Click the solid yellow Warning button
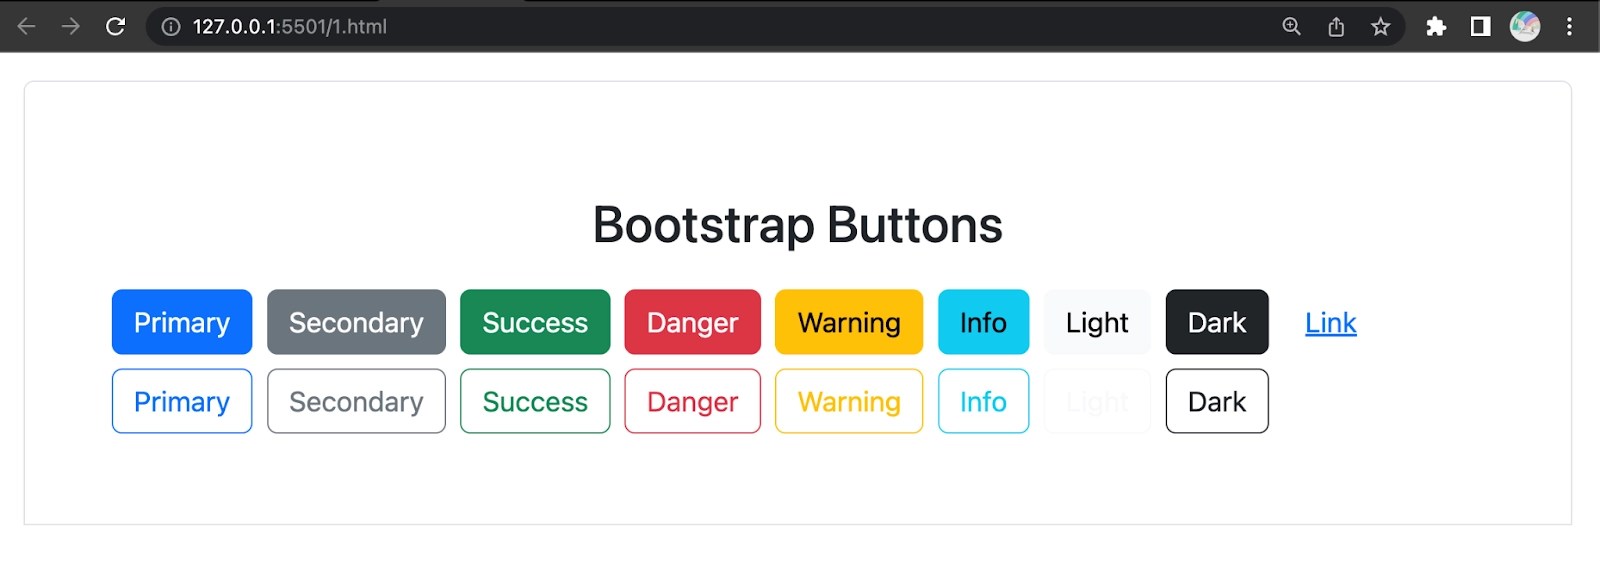Image resolution: width=1600 pixels, height=561 pixels. coord(849,322)
